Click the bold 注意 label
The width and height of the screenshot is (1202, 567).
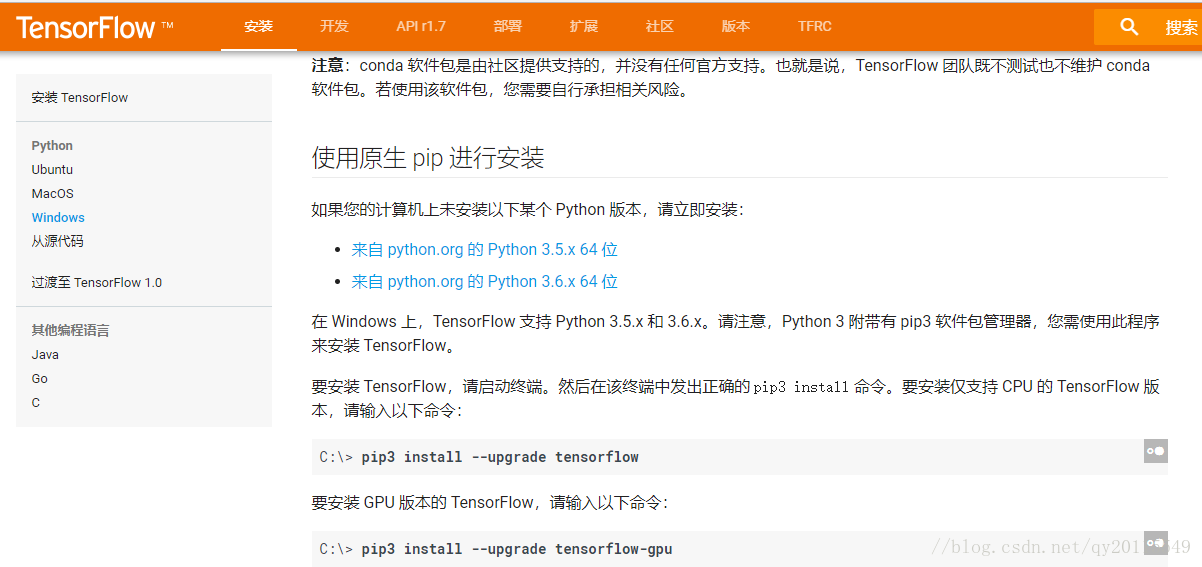coord(327,66)
